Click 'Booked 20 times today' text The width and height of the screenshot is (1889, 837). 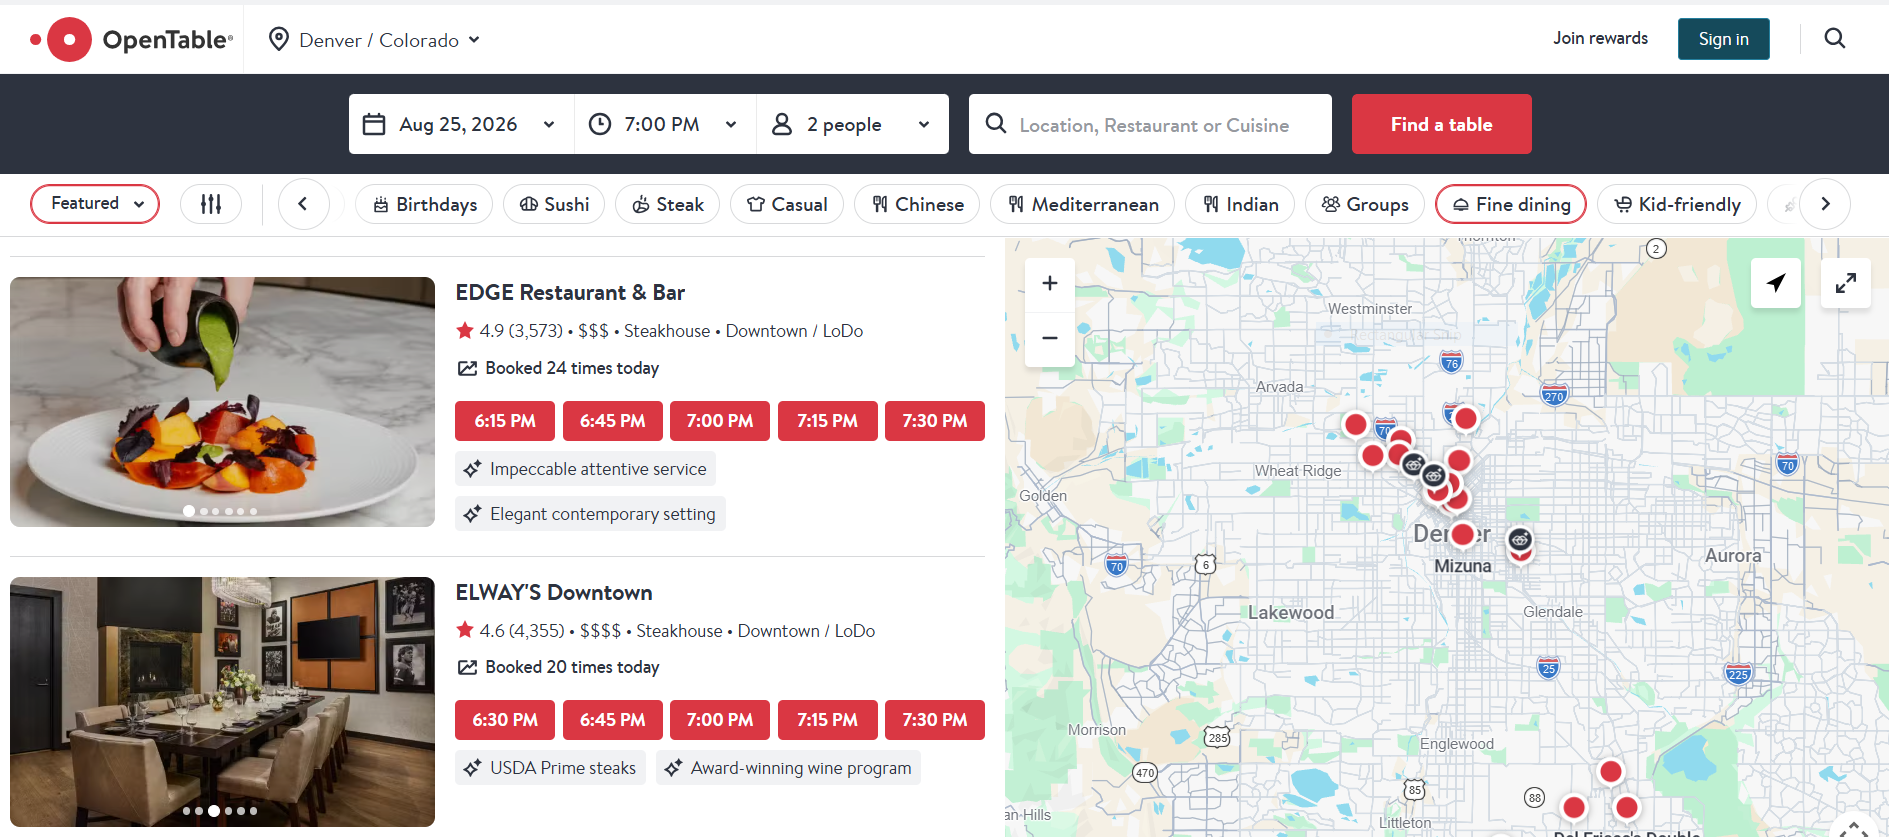(x=572, y=667)
